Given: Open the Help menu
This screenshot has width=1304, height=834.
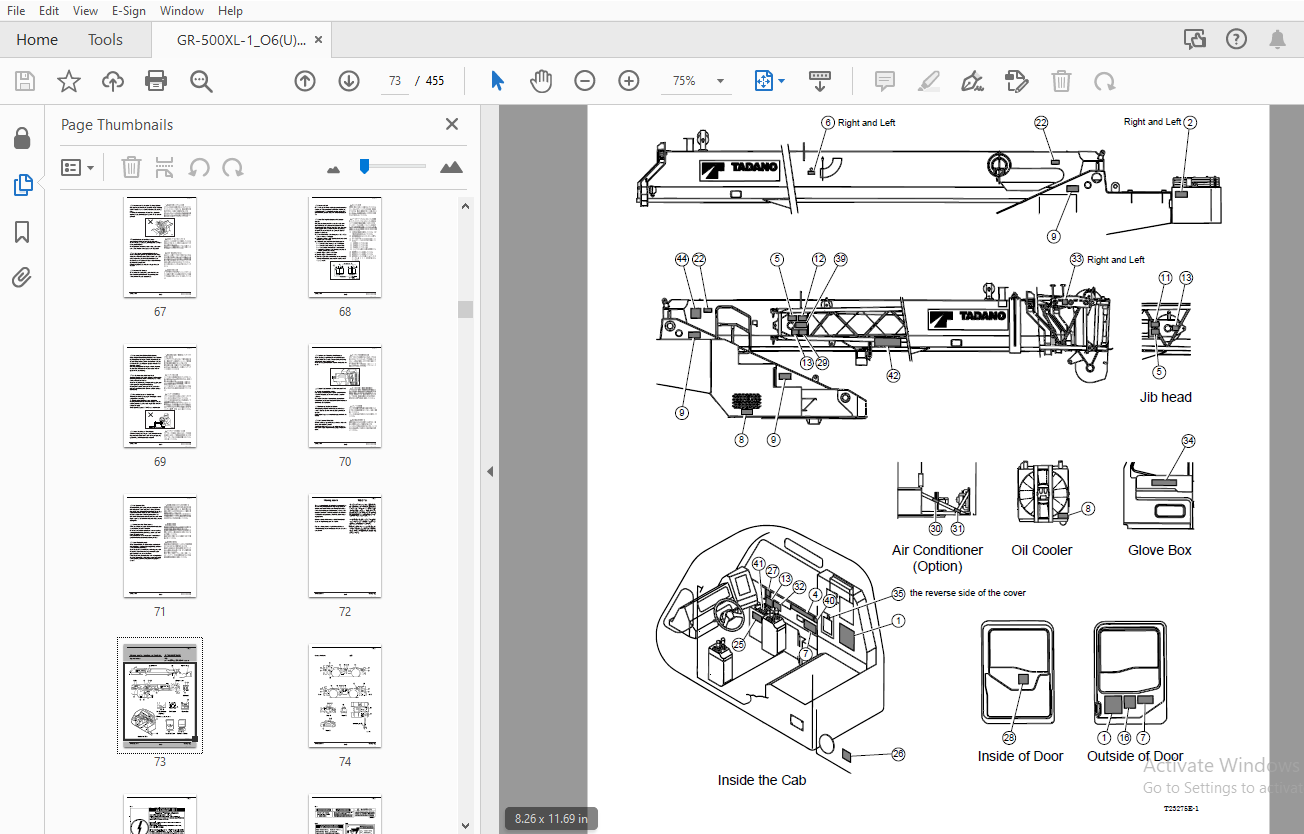Looking at the screenshot, I should 230,11.
